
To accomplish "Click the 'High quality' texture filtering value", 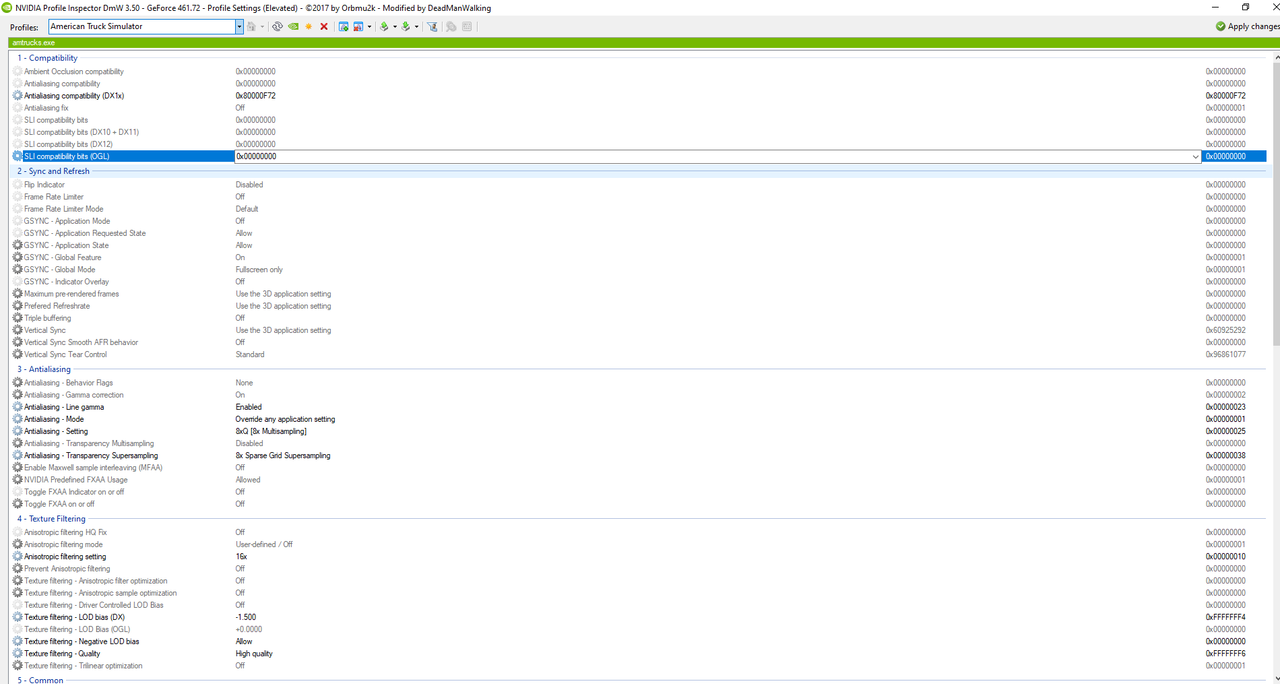I will click(254, 653).
